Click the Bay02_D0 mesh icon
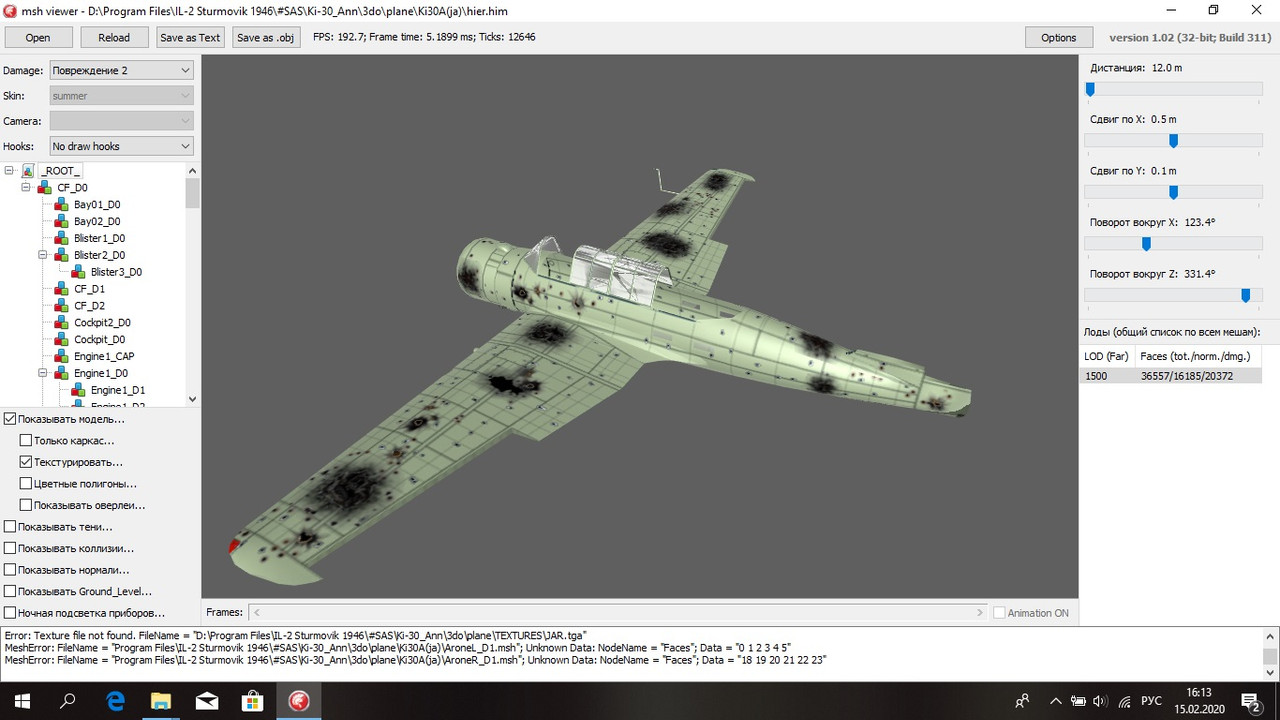The image size is (1280, 720). [62, 222]
